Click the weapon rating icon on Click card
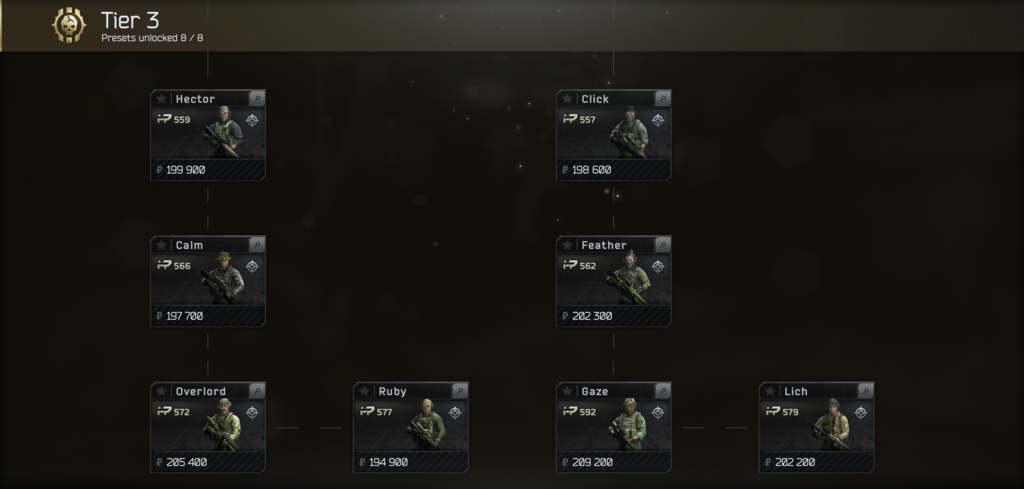This screenshot has height=489, width=1024. (x=570, y=119)
